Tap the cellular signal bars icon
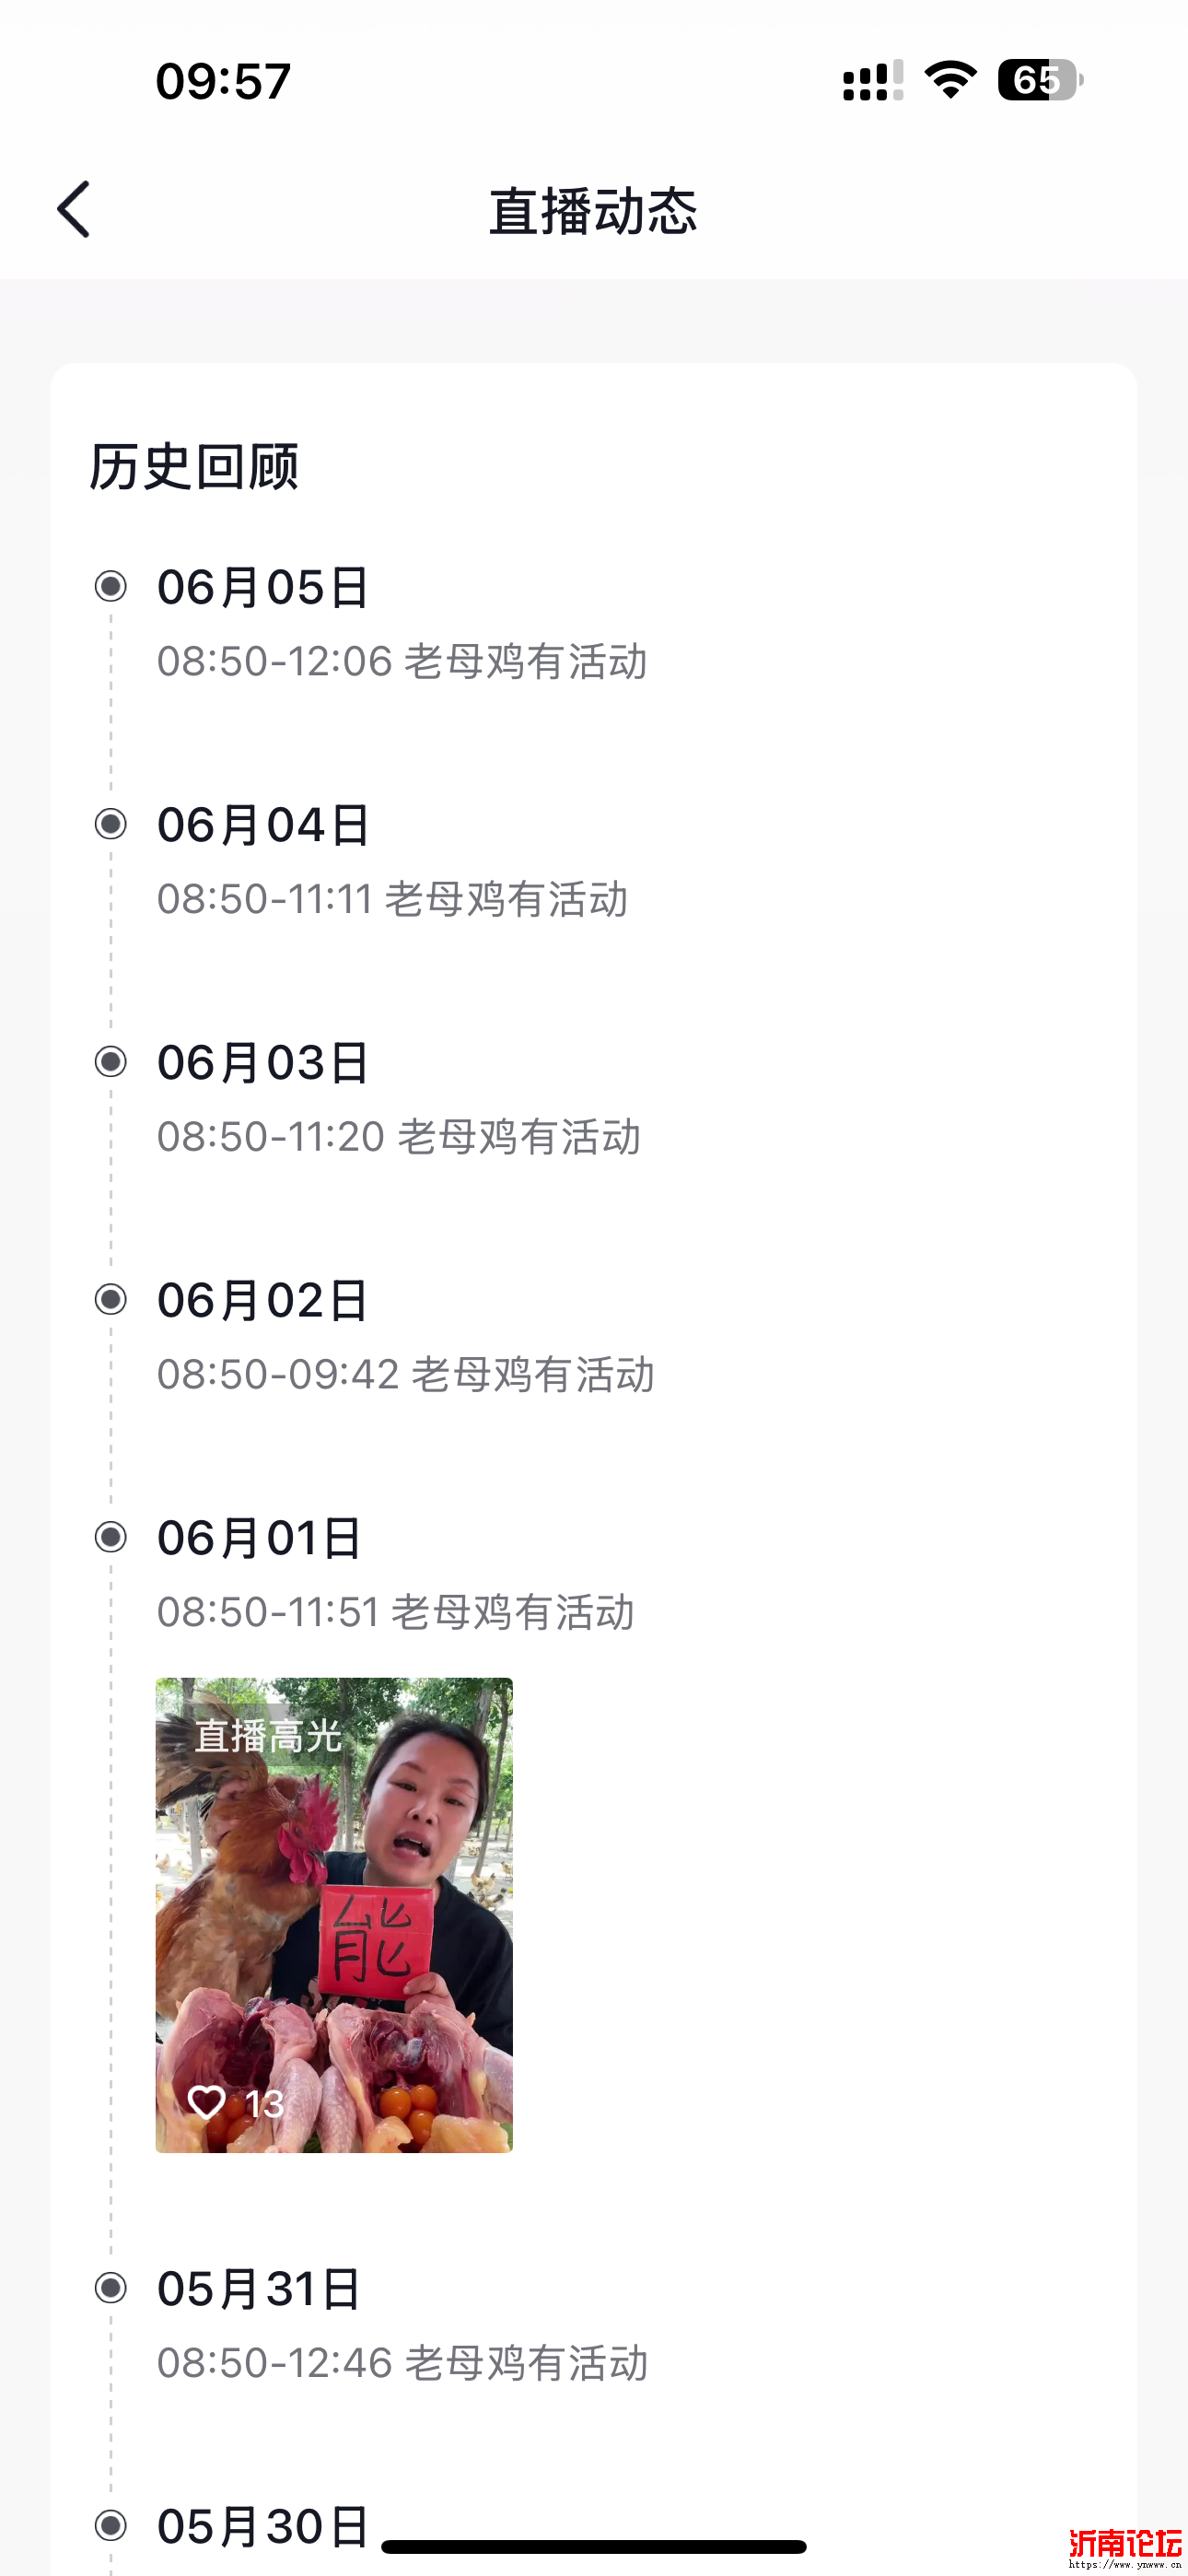 pos(872,80)
